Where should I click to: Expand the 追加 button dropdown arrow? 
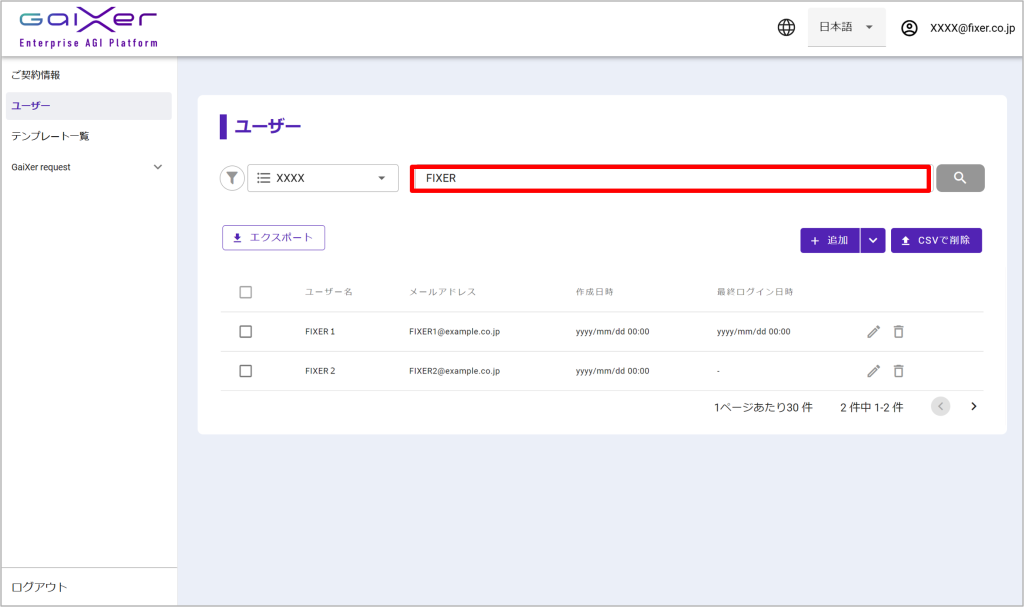click(873, 240)
